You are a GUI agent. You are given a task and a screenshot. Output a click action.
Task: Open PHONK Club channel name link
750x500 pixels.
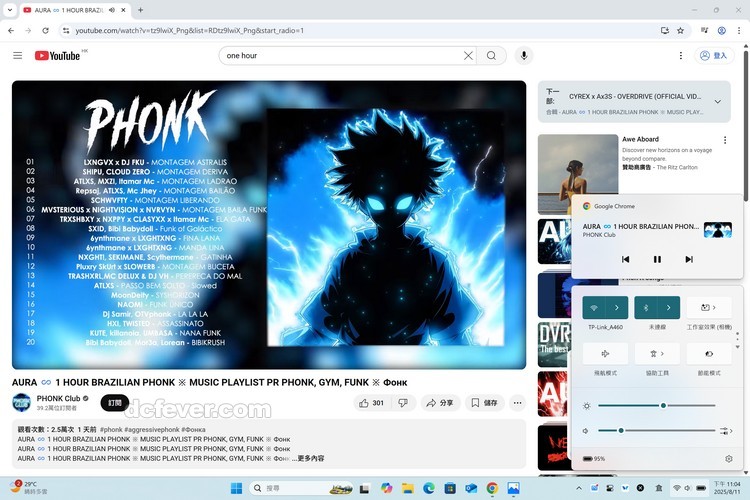click(58, 398)
